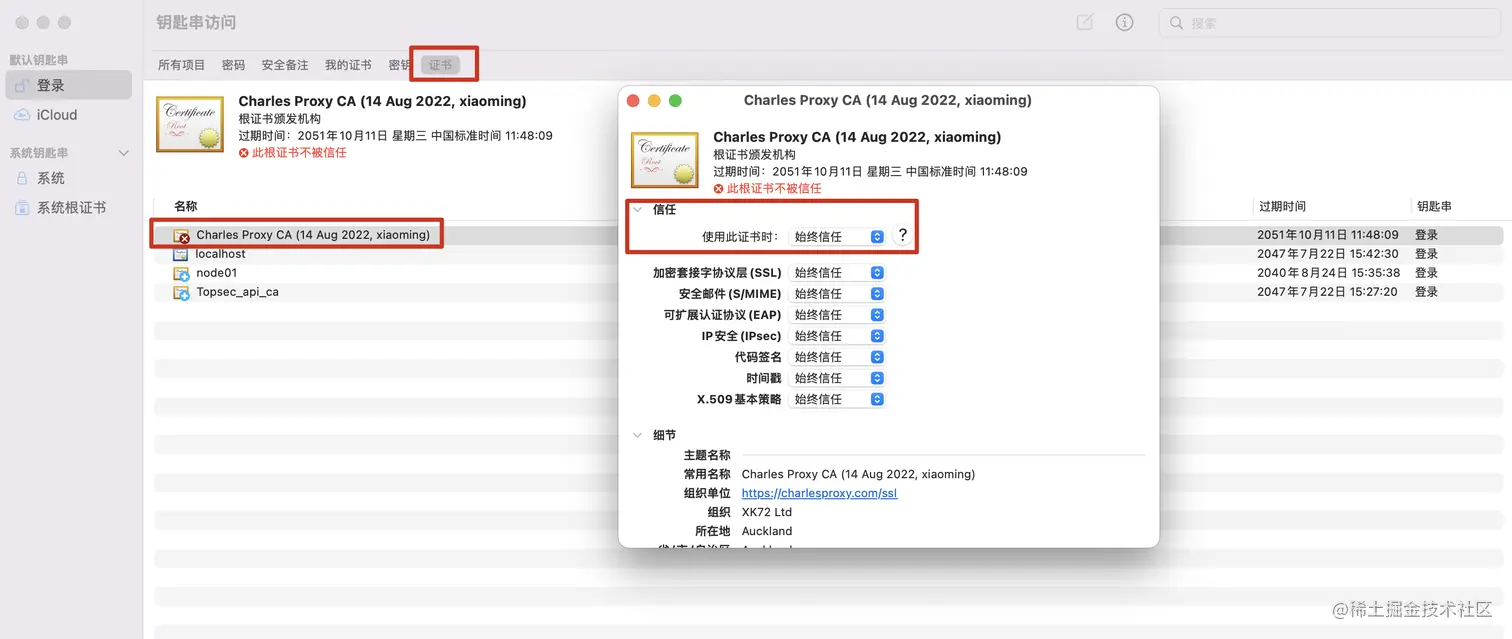1512x639 pixels.
Task: Click the certificate thumbnail in detail window
Action: click(664, 160)
